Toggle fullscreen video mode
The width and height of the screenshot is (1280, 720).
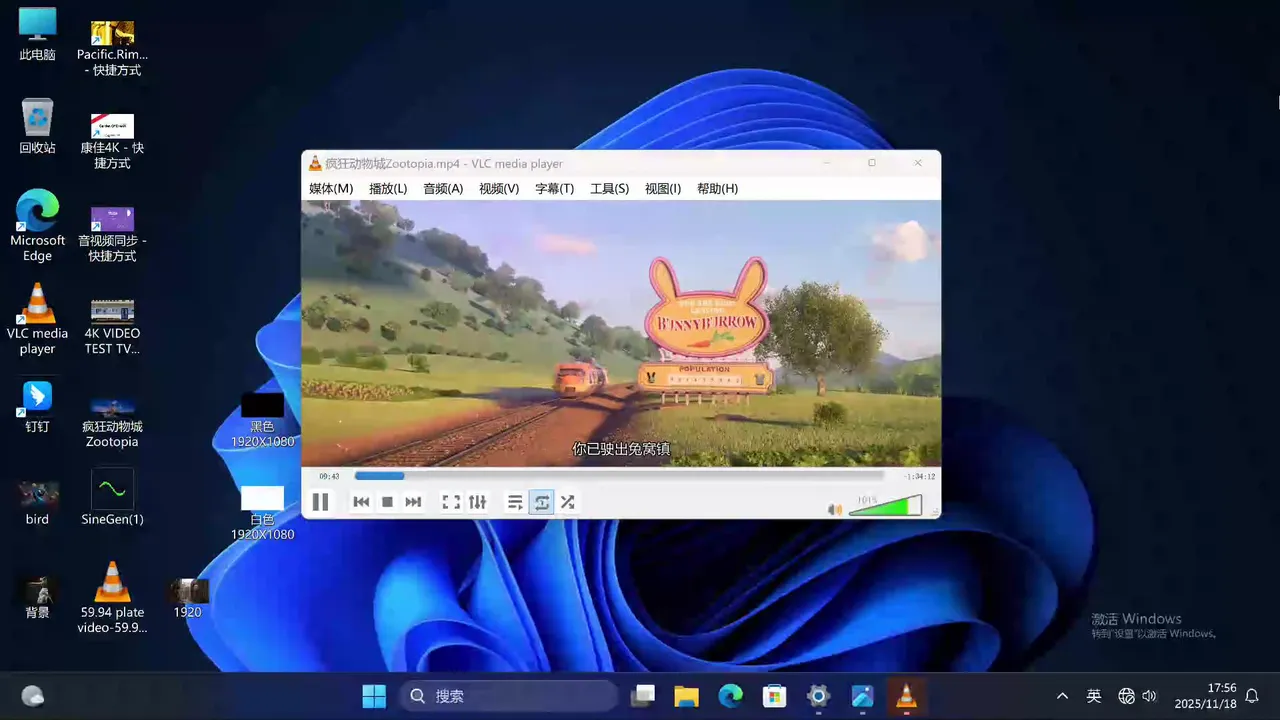(x=451, y=502)
